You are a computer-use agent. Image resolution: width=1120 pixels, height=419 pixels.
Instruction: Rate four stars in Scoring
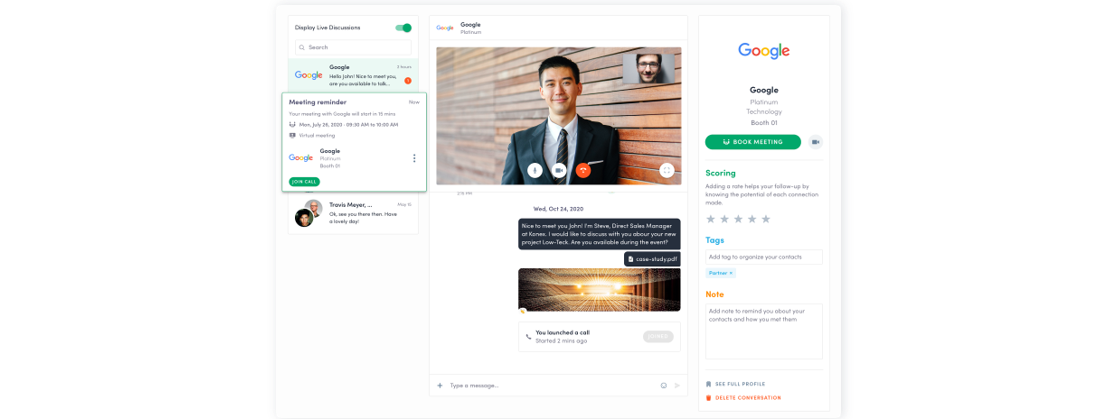click(x=752, y=219)
